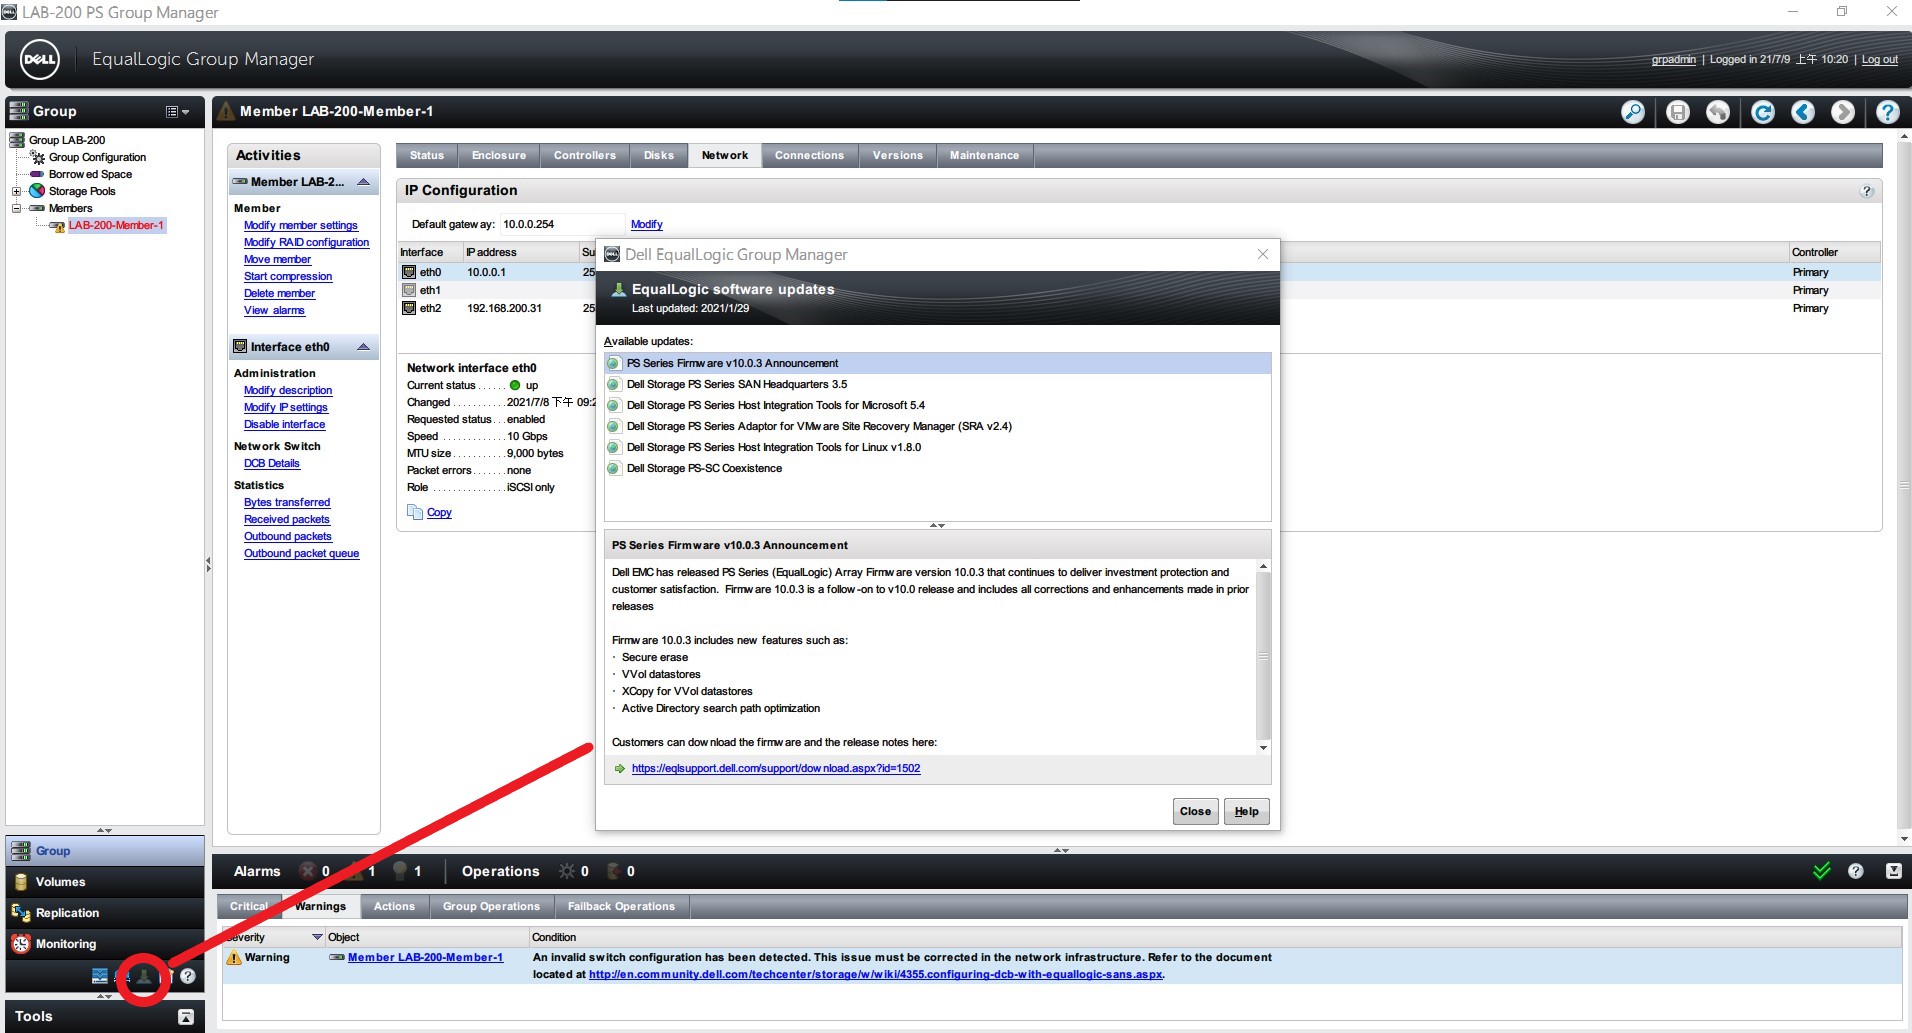Switch to the Connections tab
Viewport: 1912px width, 1033px height.
[810, 155]
